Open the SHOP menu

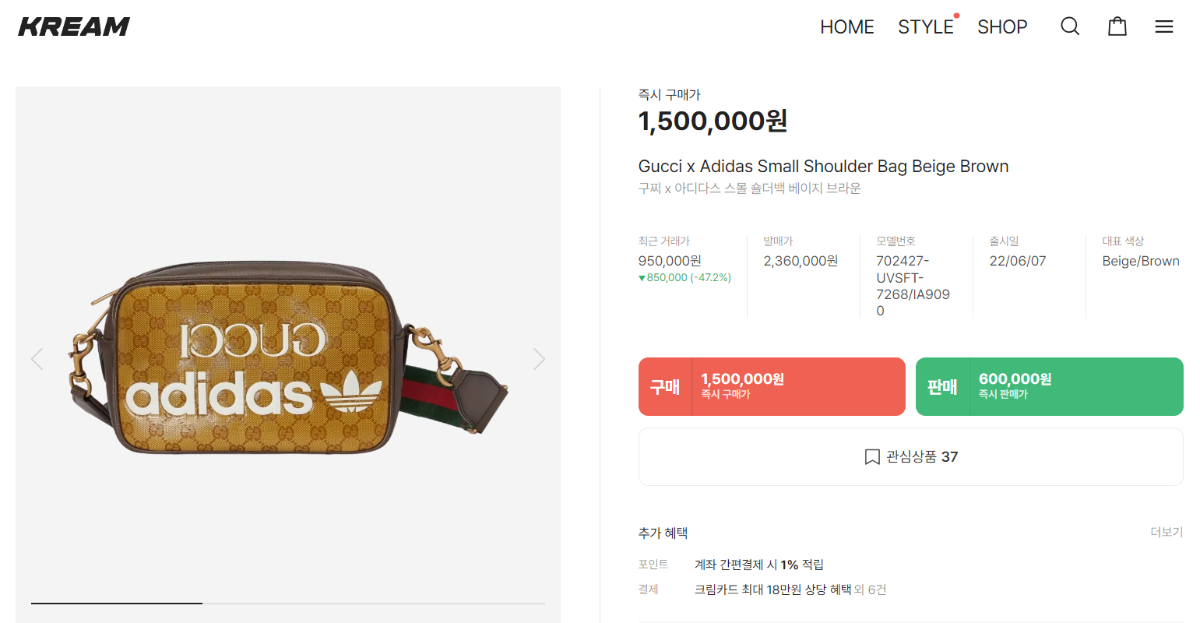[1002, 27]
